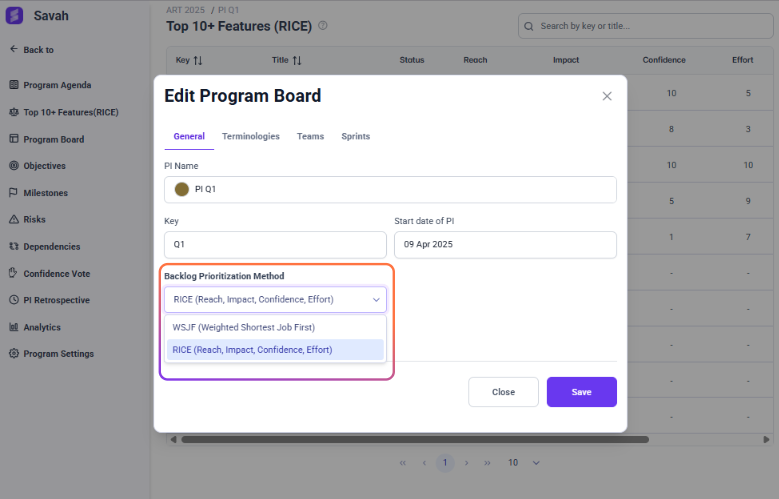Switch to the Terminologies tab
The image size is (779, 499).
(x=251, y=136)
